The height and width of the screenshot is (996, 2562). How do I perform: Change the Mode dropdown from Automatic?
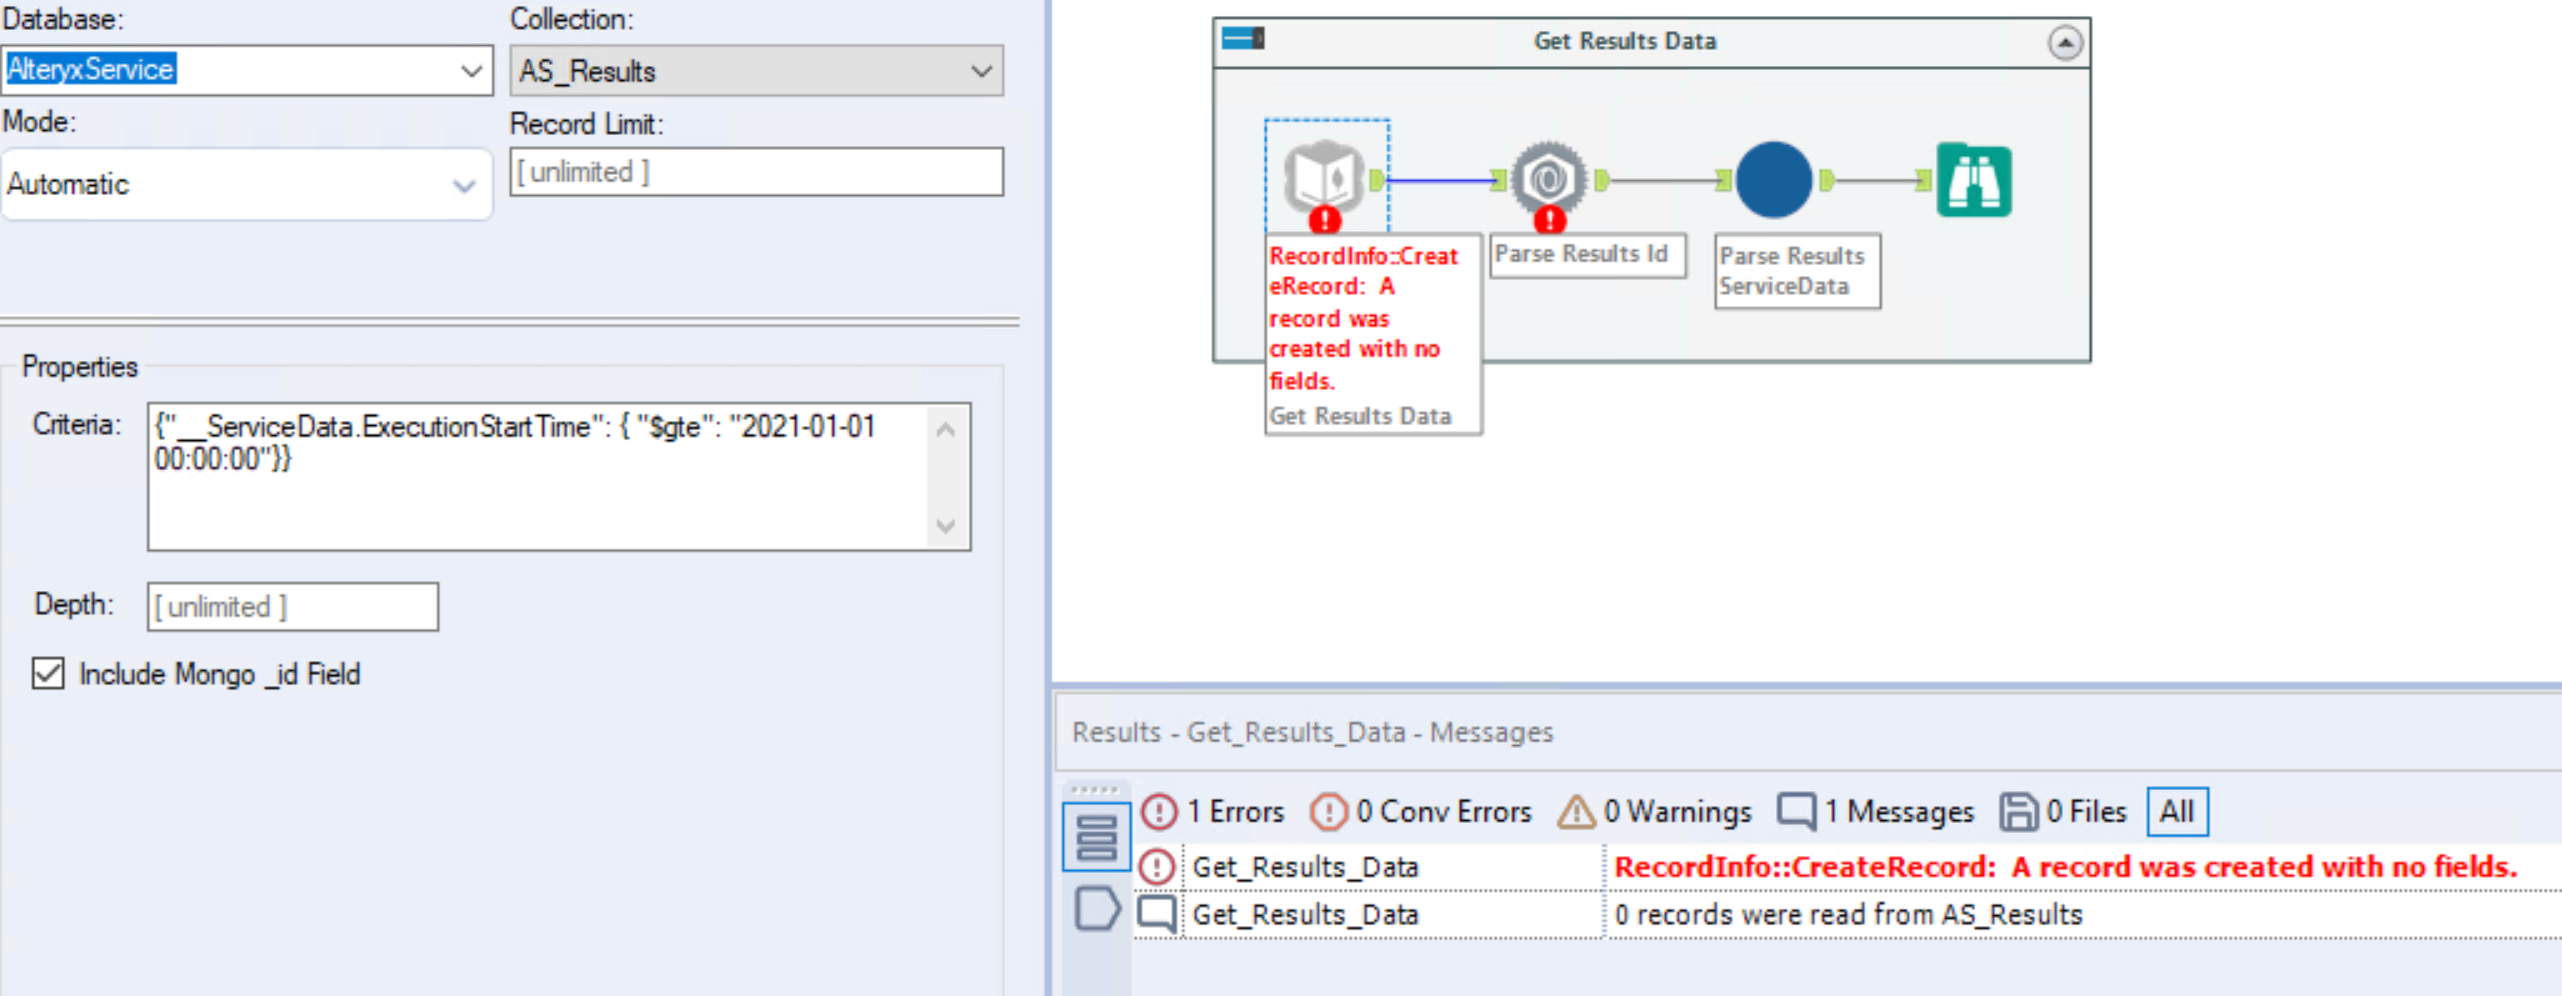pos(463,184)
